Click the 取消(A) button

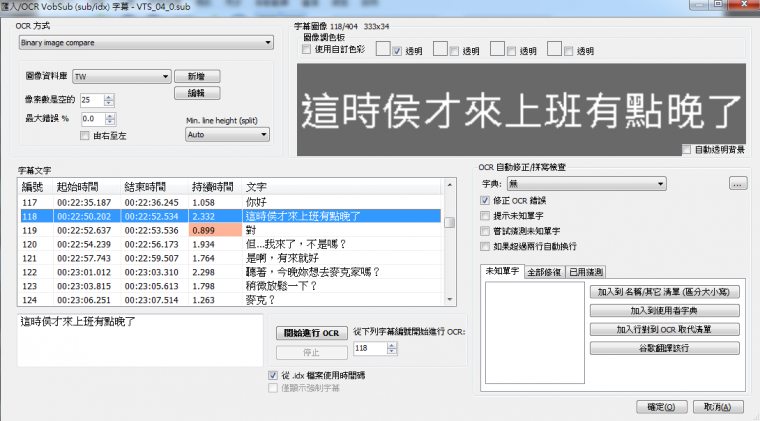718,407
